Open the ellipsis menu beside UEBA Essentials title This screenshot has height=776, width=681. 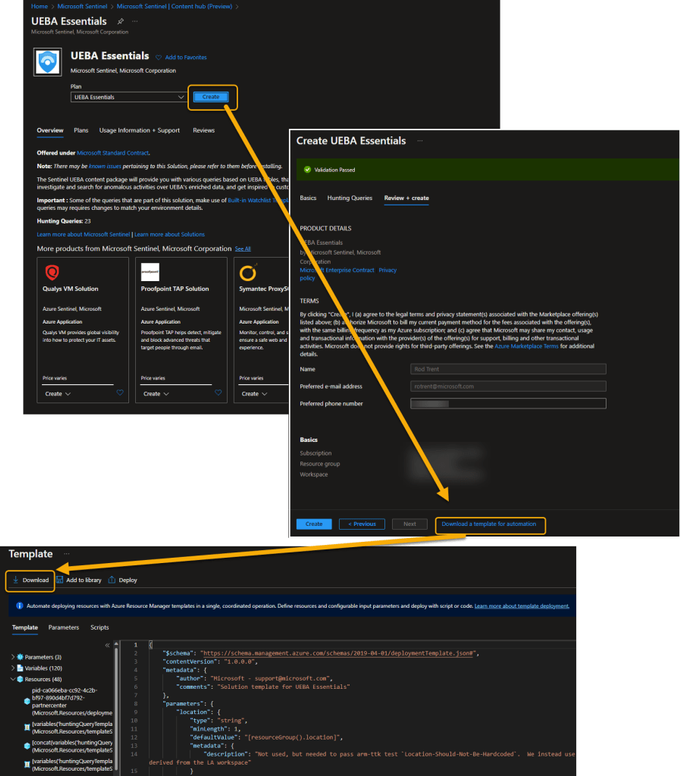point(135,21)
